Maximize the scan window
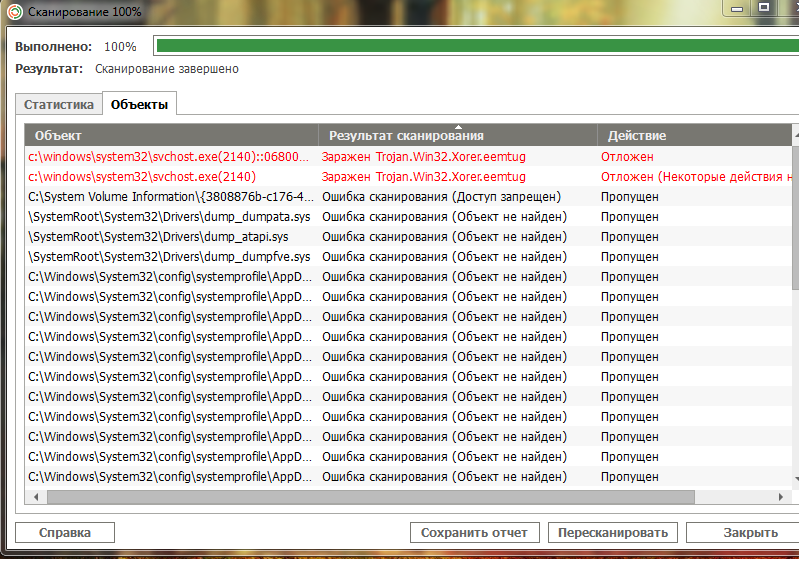 [x=762, y=8]
